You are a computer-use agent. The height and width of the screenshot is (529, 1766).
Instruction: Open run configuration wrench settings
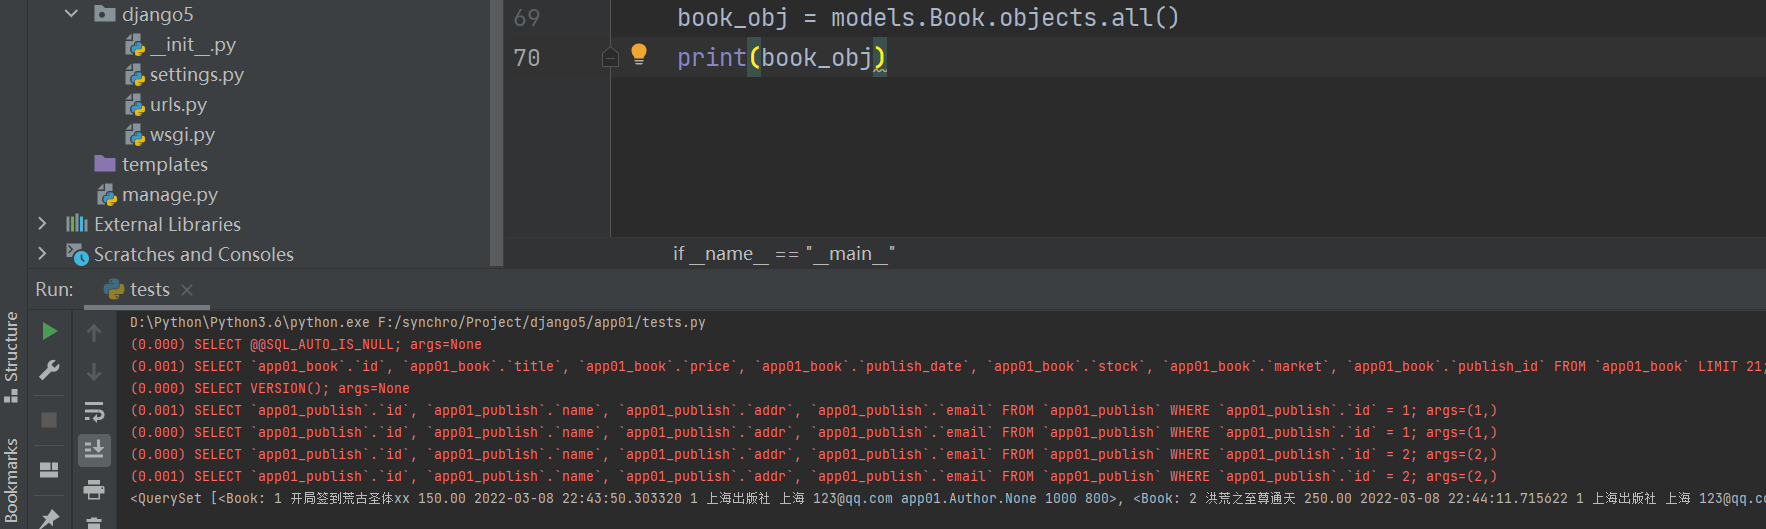pos(49,371)
